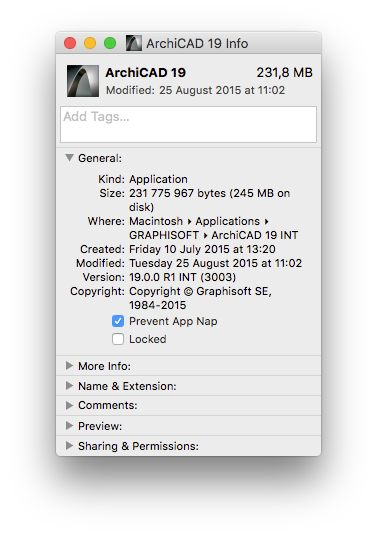Viewport: 377px width, 536px height.
Task: Uncheck the Prevent App Nap checkbox
Action: [x=118, y=321]
